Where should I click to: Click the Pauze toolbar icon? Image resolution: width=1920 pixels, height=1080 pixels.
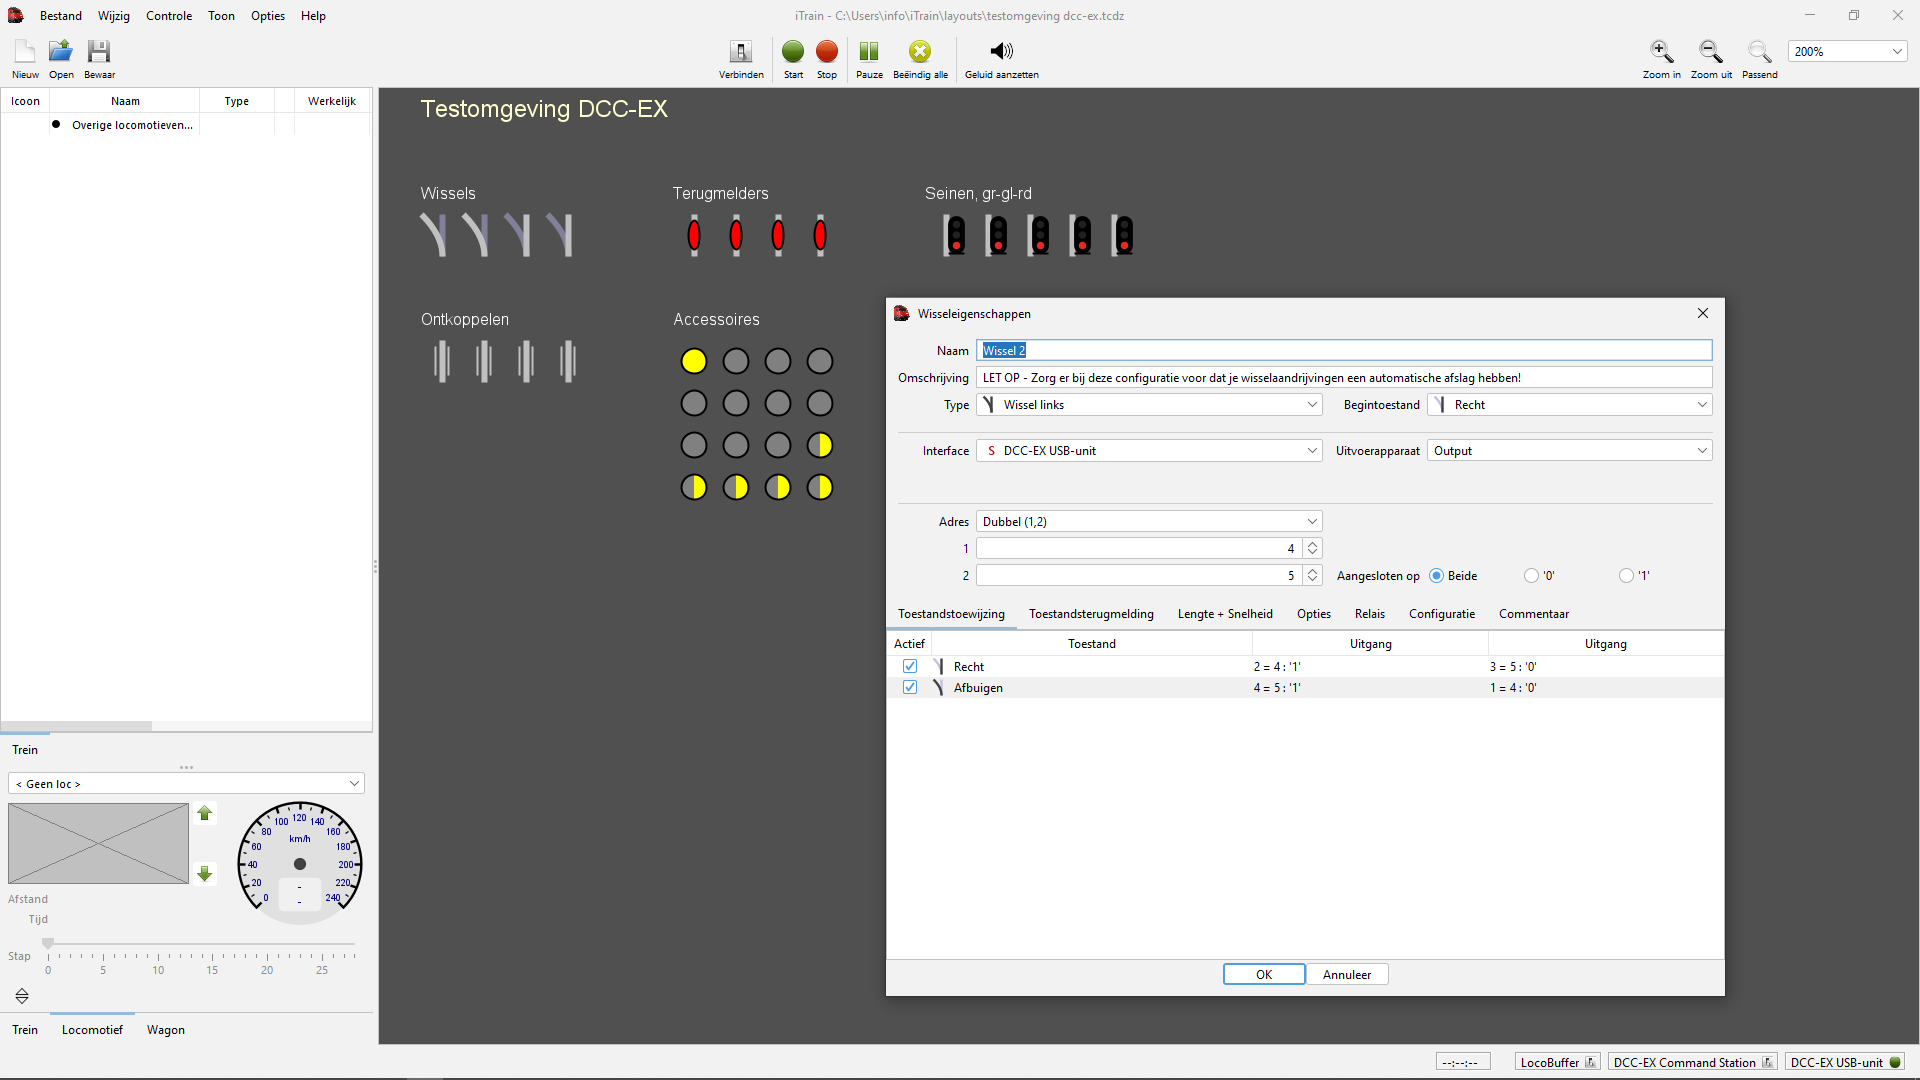869,52
